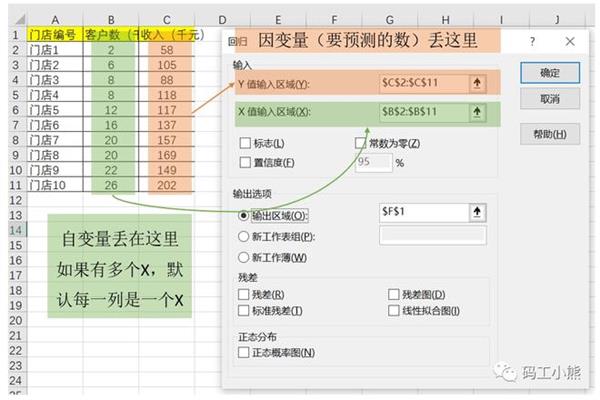Select customer count cell with value 16
The width and height of the screenshot is (600, 400).
(111, 125)
